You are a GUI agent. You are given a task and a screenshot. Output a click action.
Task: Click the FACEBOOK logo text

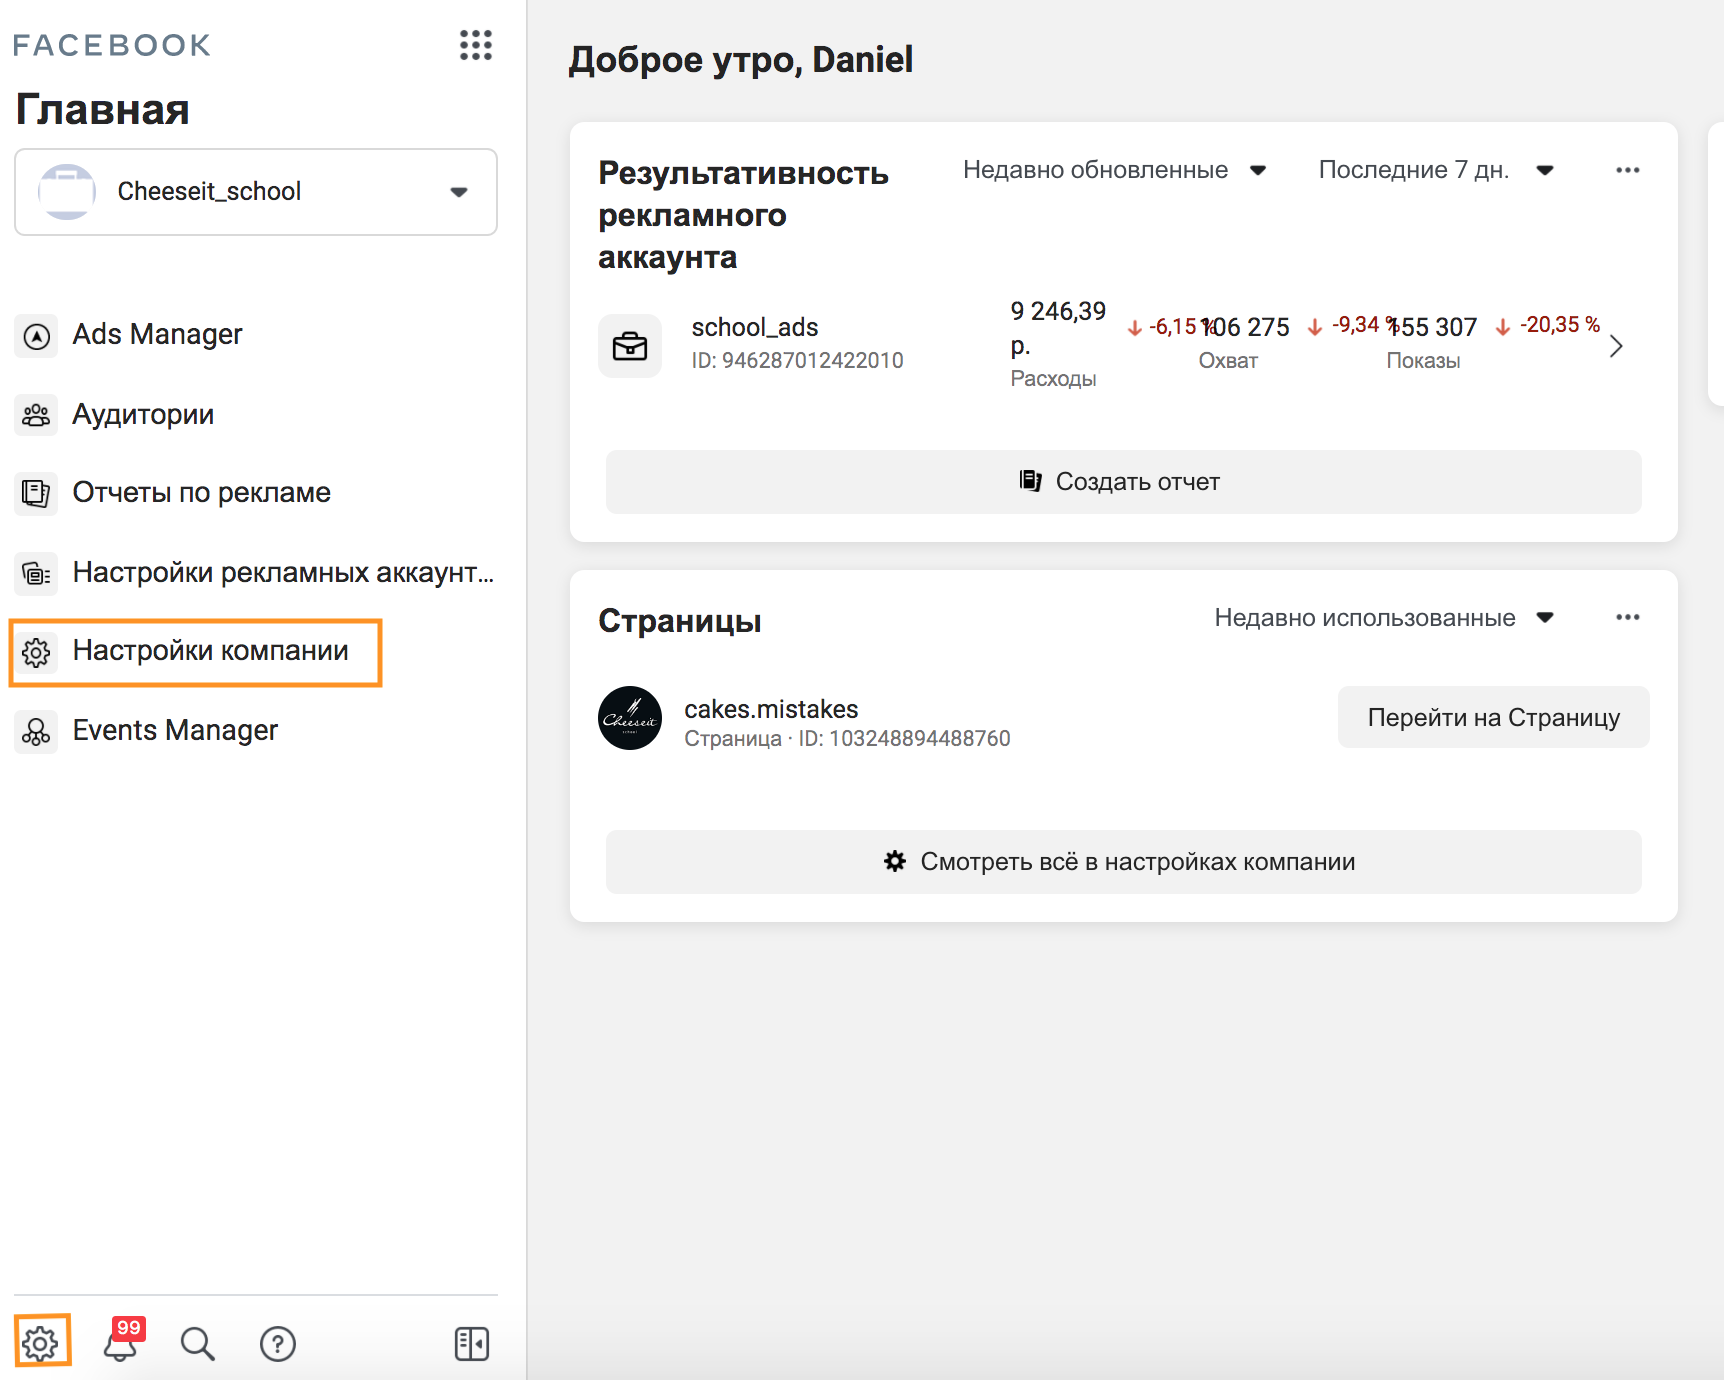point(112,45)
